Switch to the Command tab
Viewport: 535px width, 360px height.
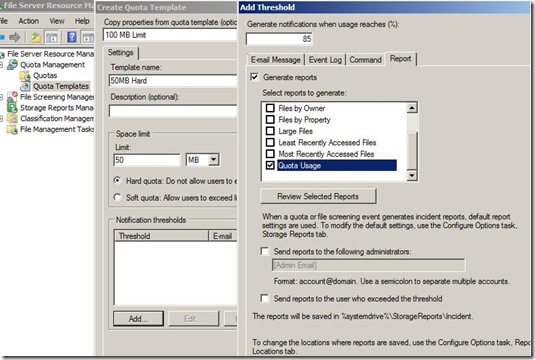[x=365, y=60]
